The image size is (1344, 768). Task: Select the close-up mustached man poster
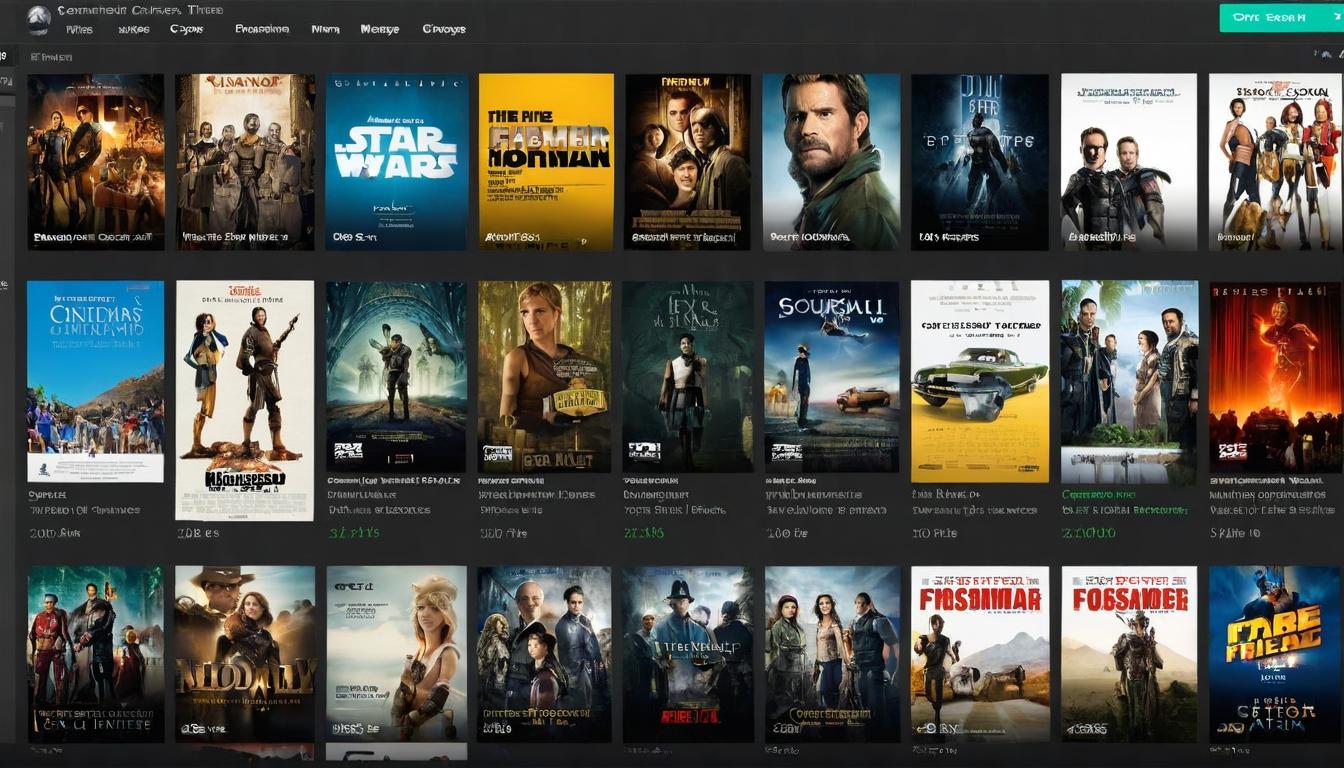click(x=831, y=161)
